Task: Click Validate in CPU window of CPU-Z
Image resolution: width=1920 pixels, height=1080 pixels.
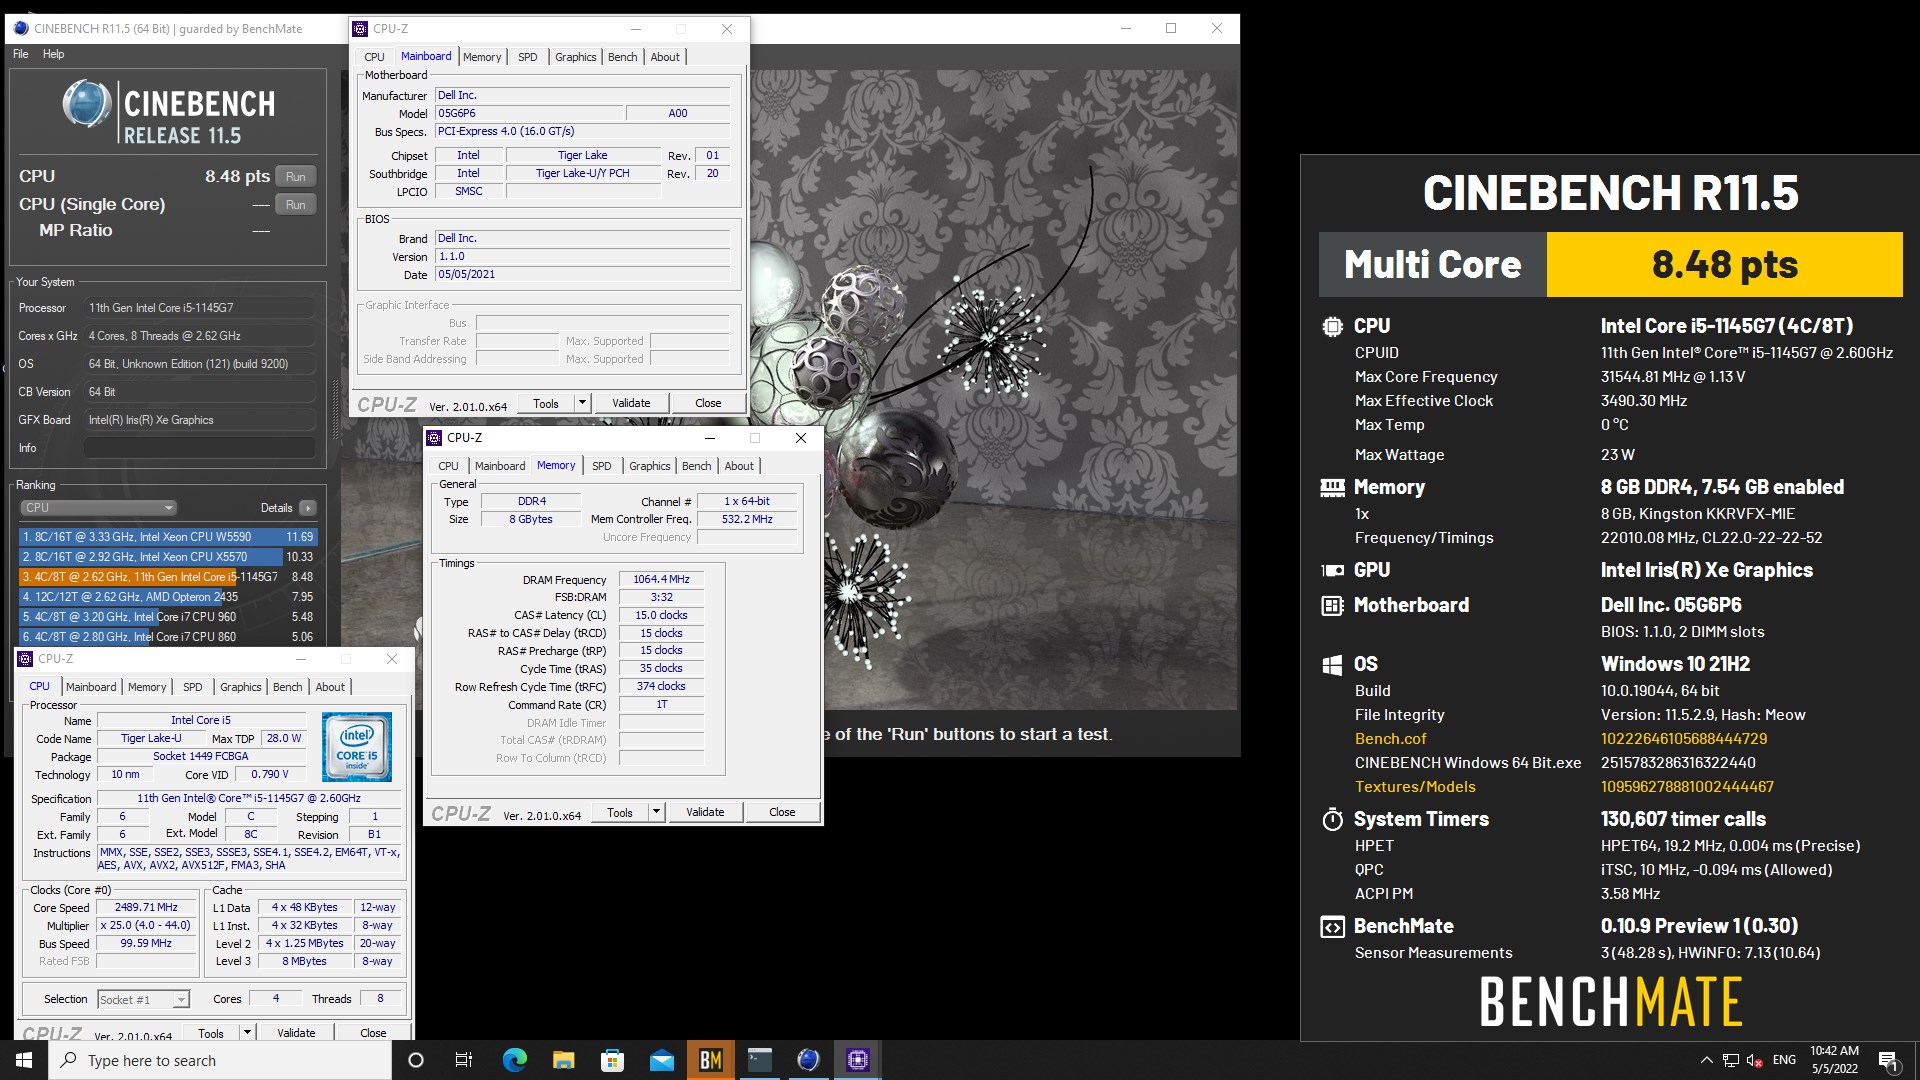Action: coord(296,1032)
